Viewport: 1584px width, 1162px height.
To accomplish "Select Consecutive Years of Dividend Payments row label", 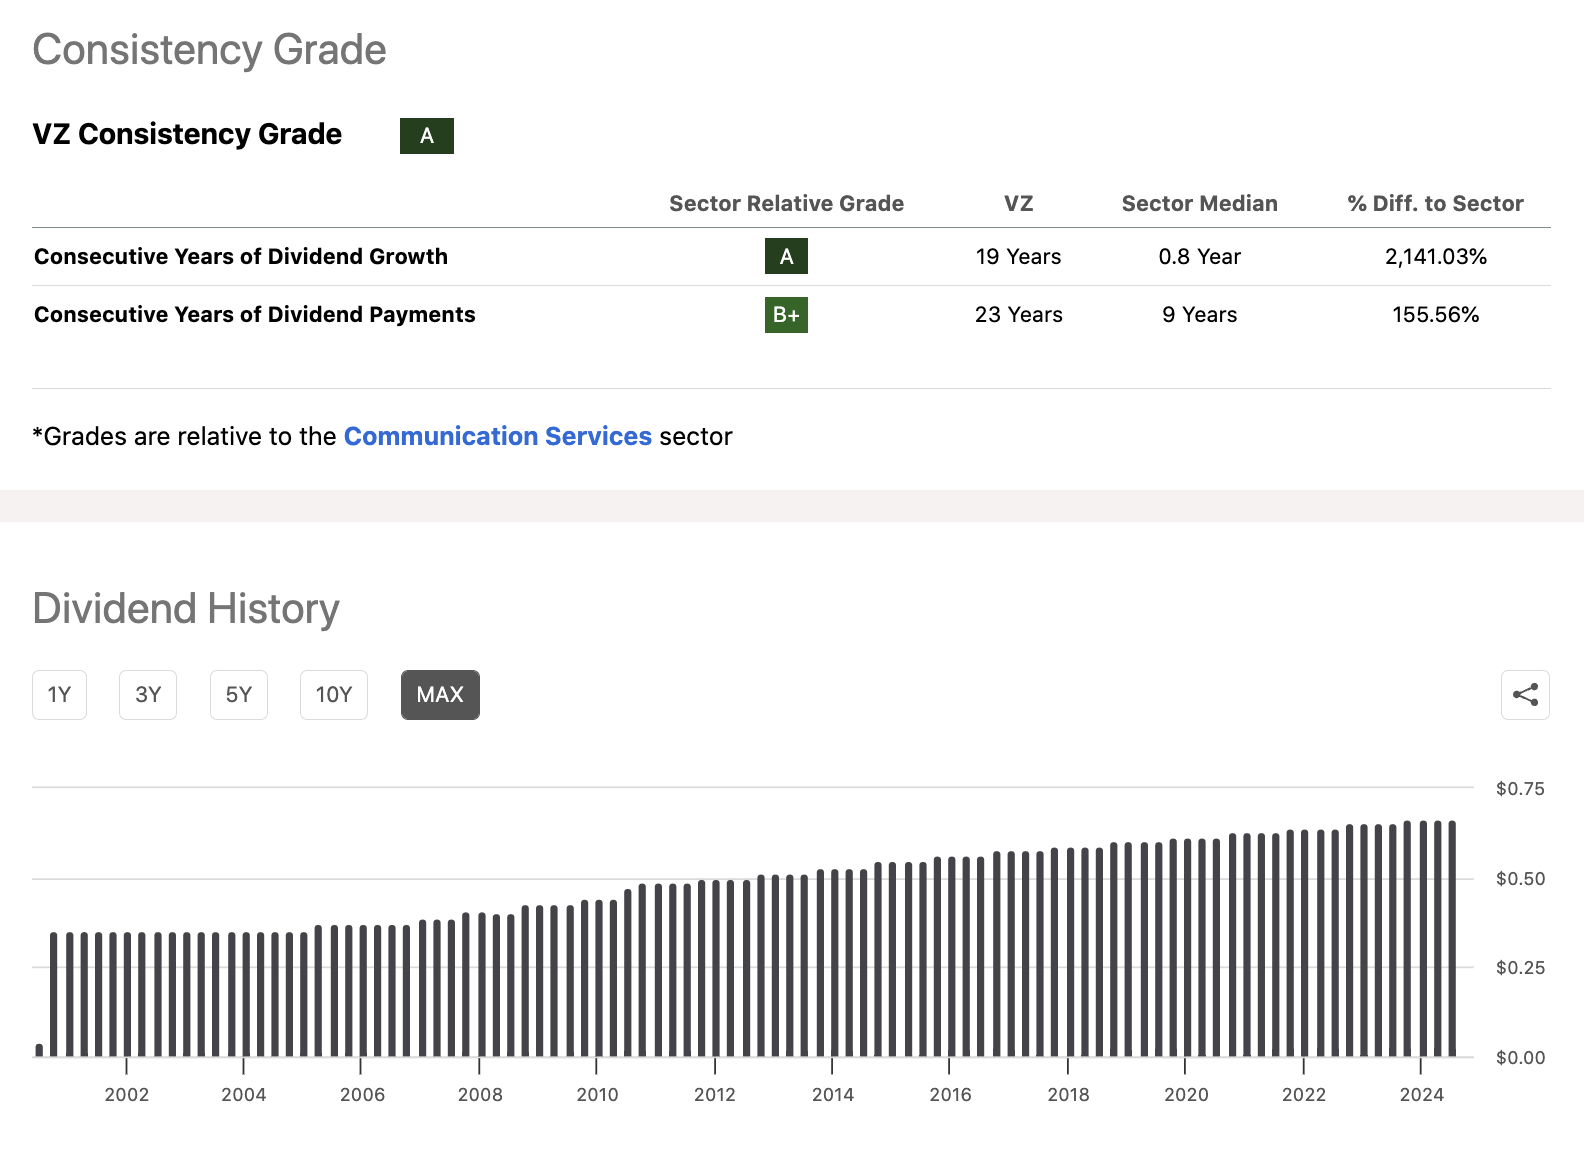I will click(x=255, y=315).
